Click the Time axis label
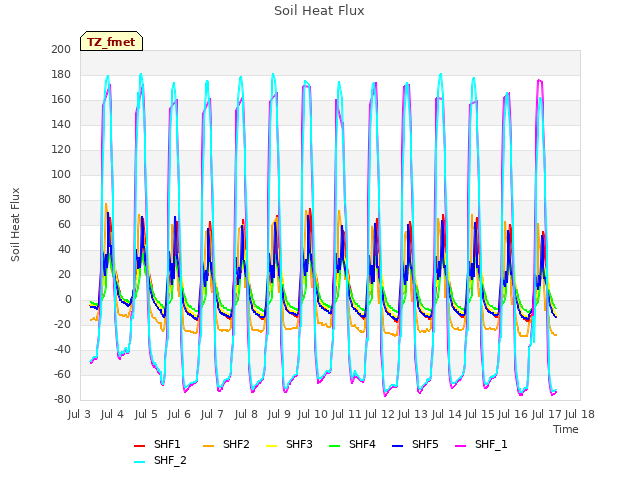 click(x=566, y=429)
